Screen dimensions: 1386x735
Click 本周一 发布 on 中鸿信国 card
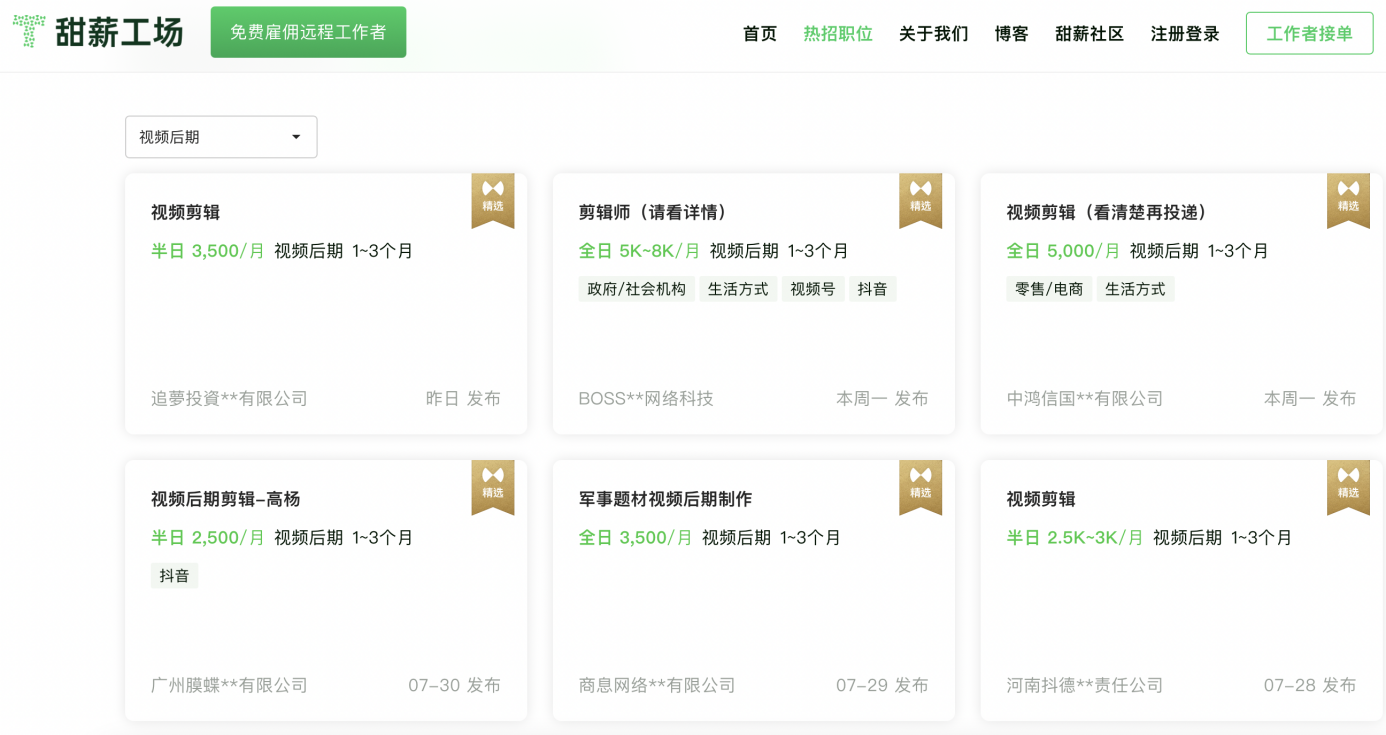1310,398
